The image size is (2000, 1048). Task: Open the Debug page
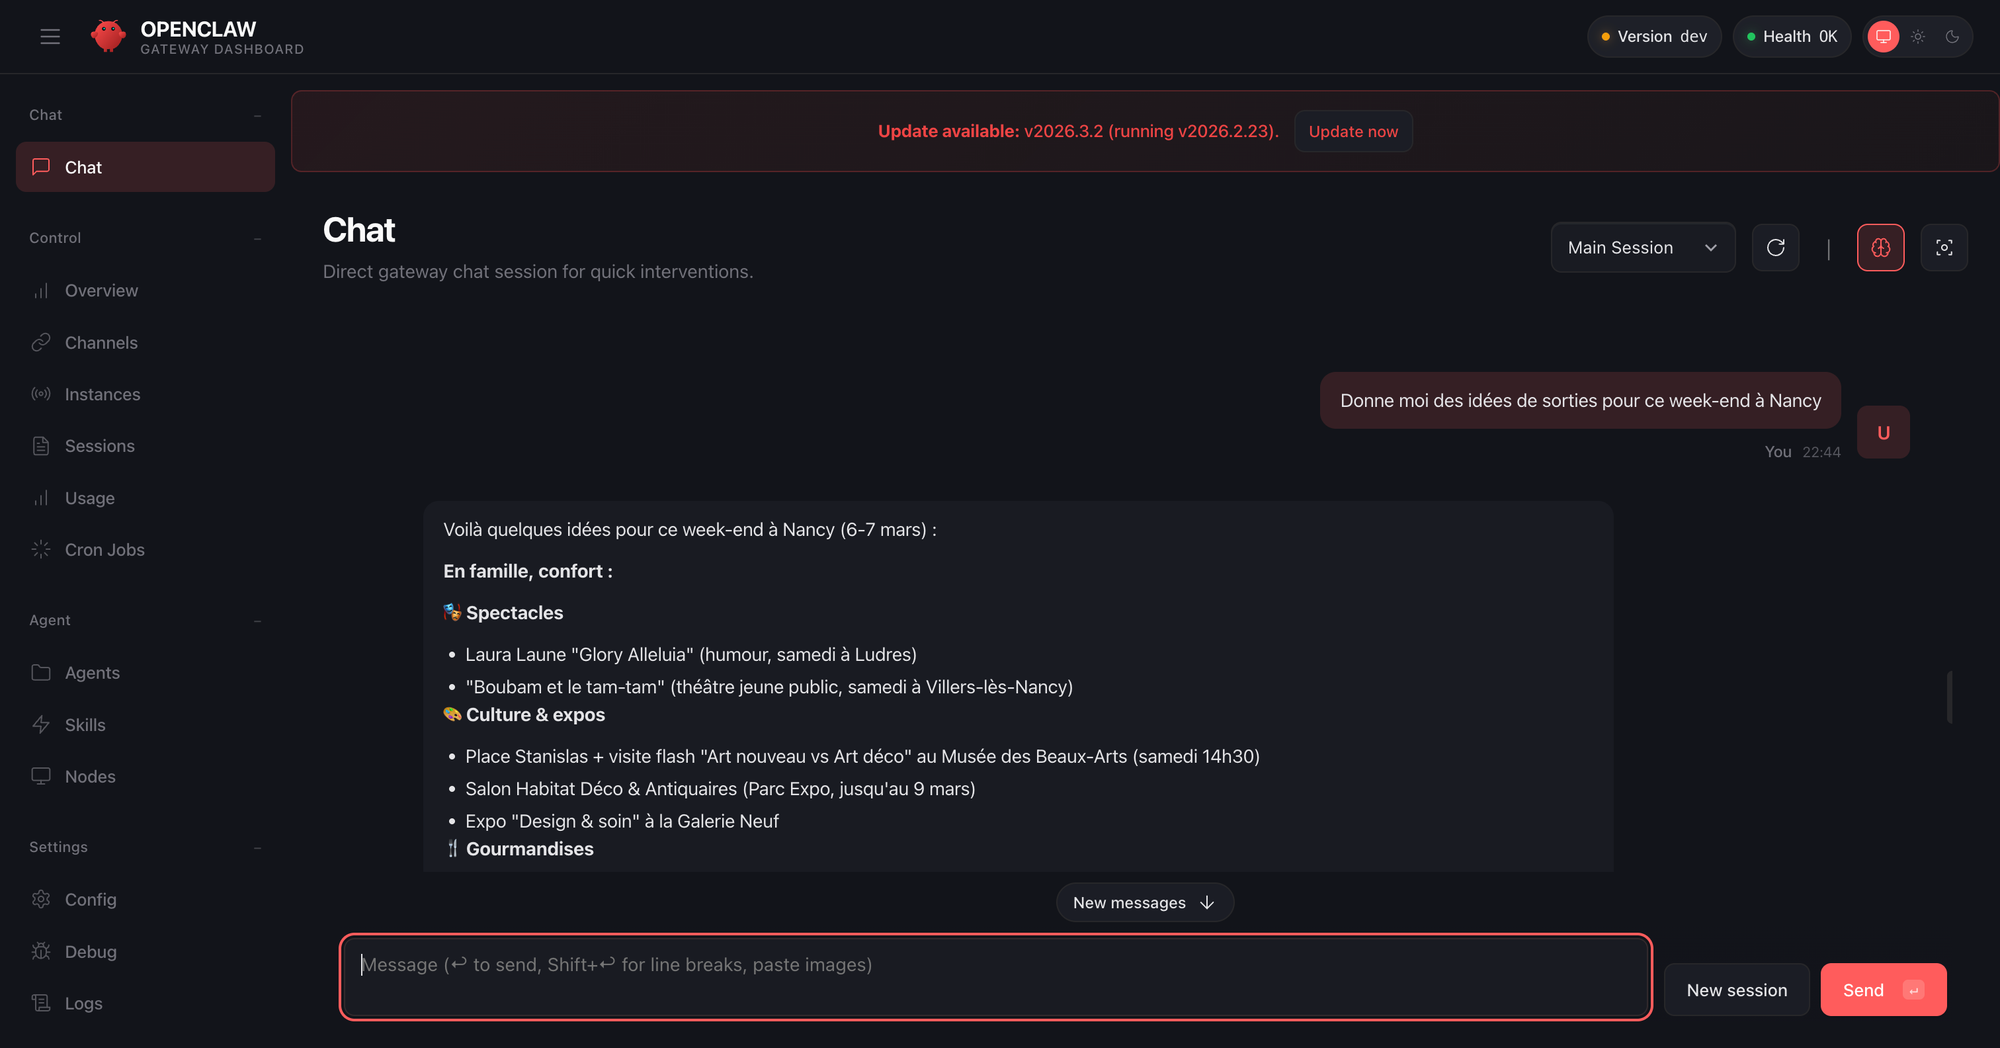tap(90, 952)
